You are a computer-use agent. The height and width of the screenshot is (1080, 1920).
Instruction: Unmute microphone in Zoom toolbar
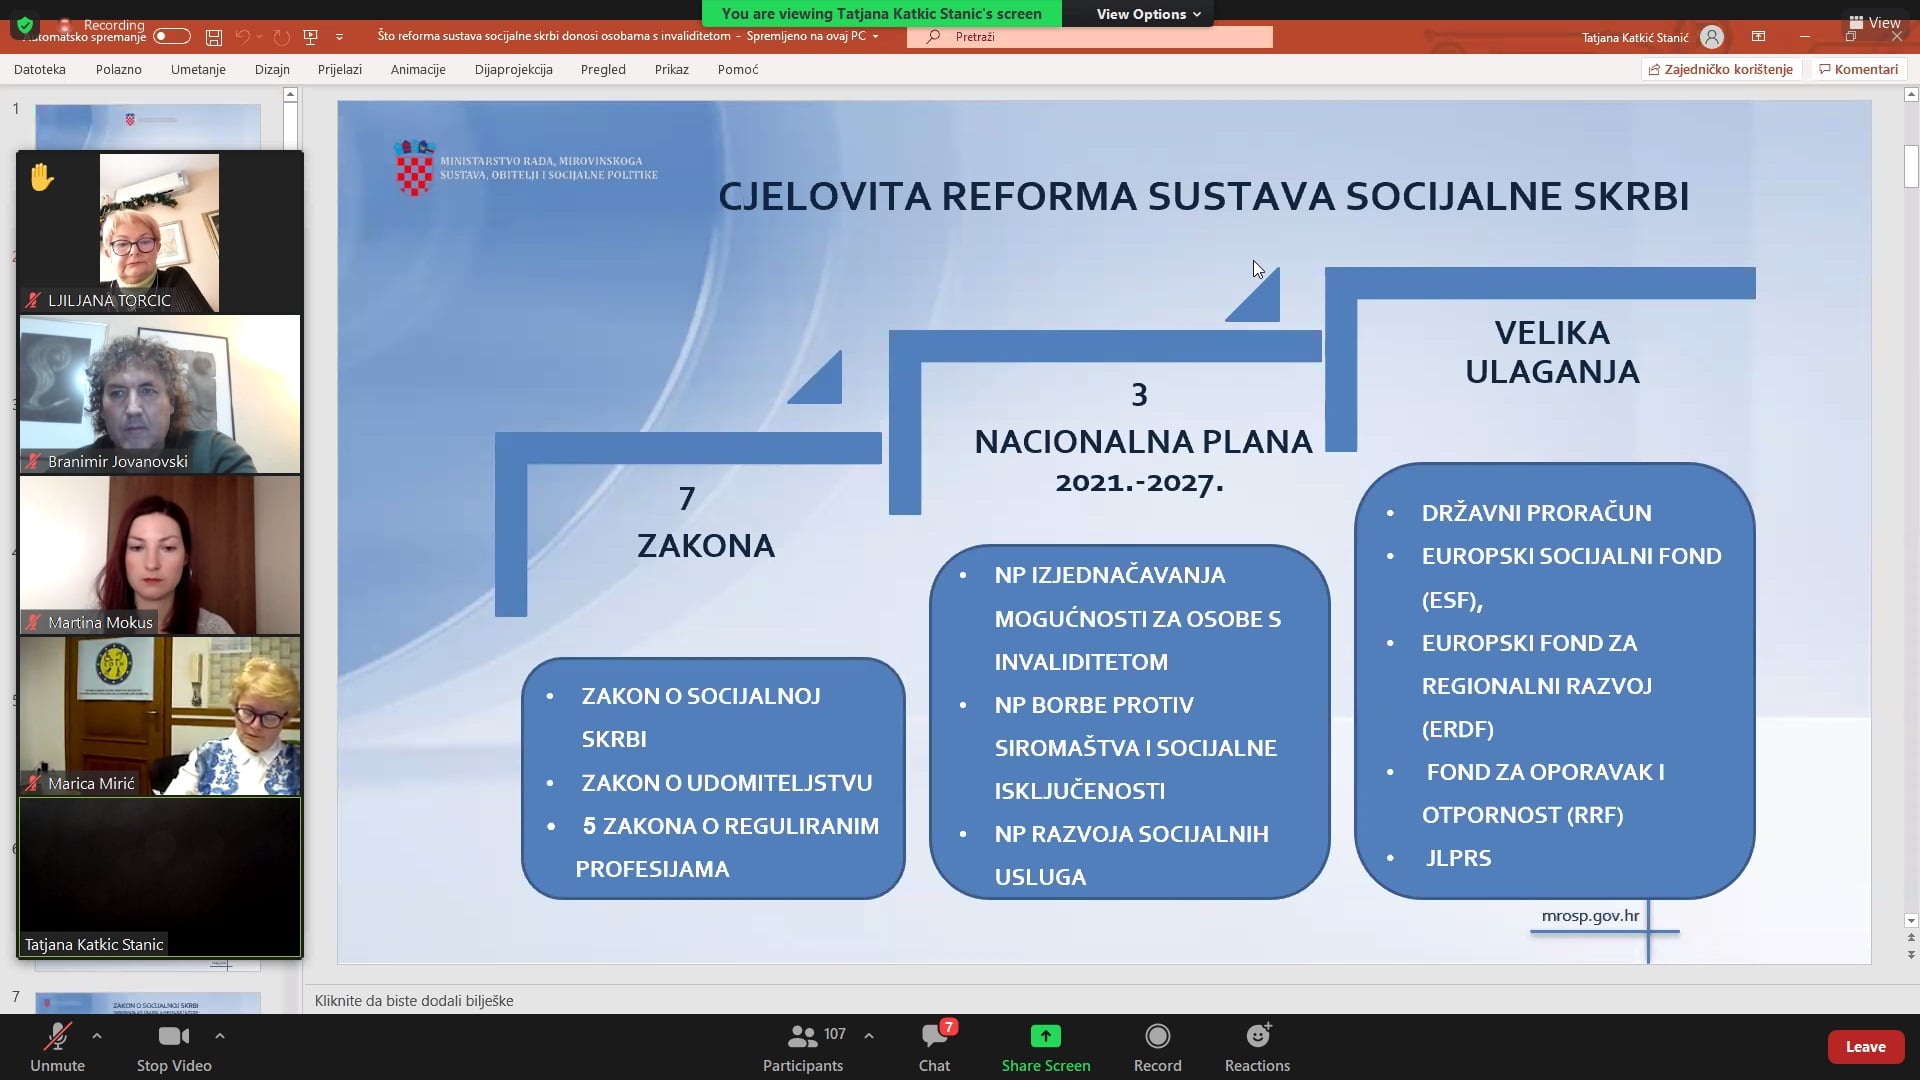click(57, 1046)
